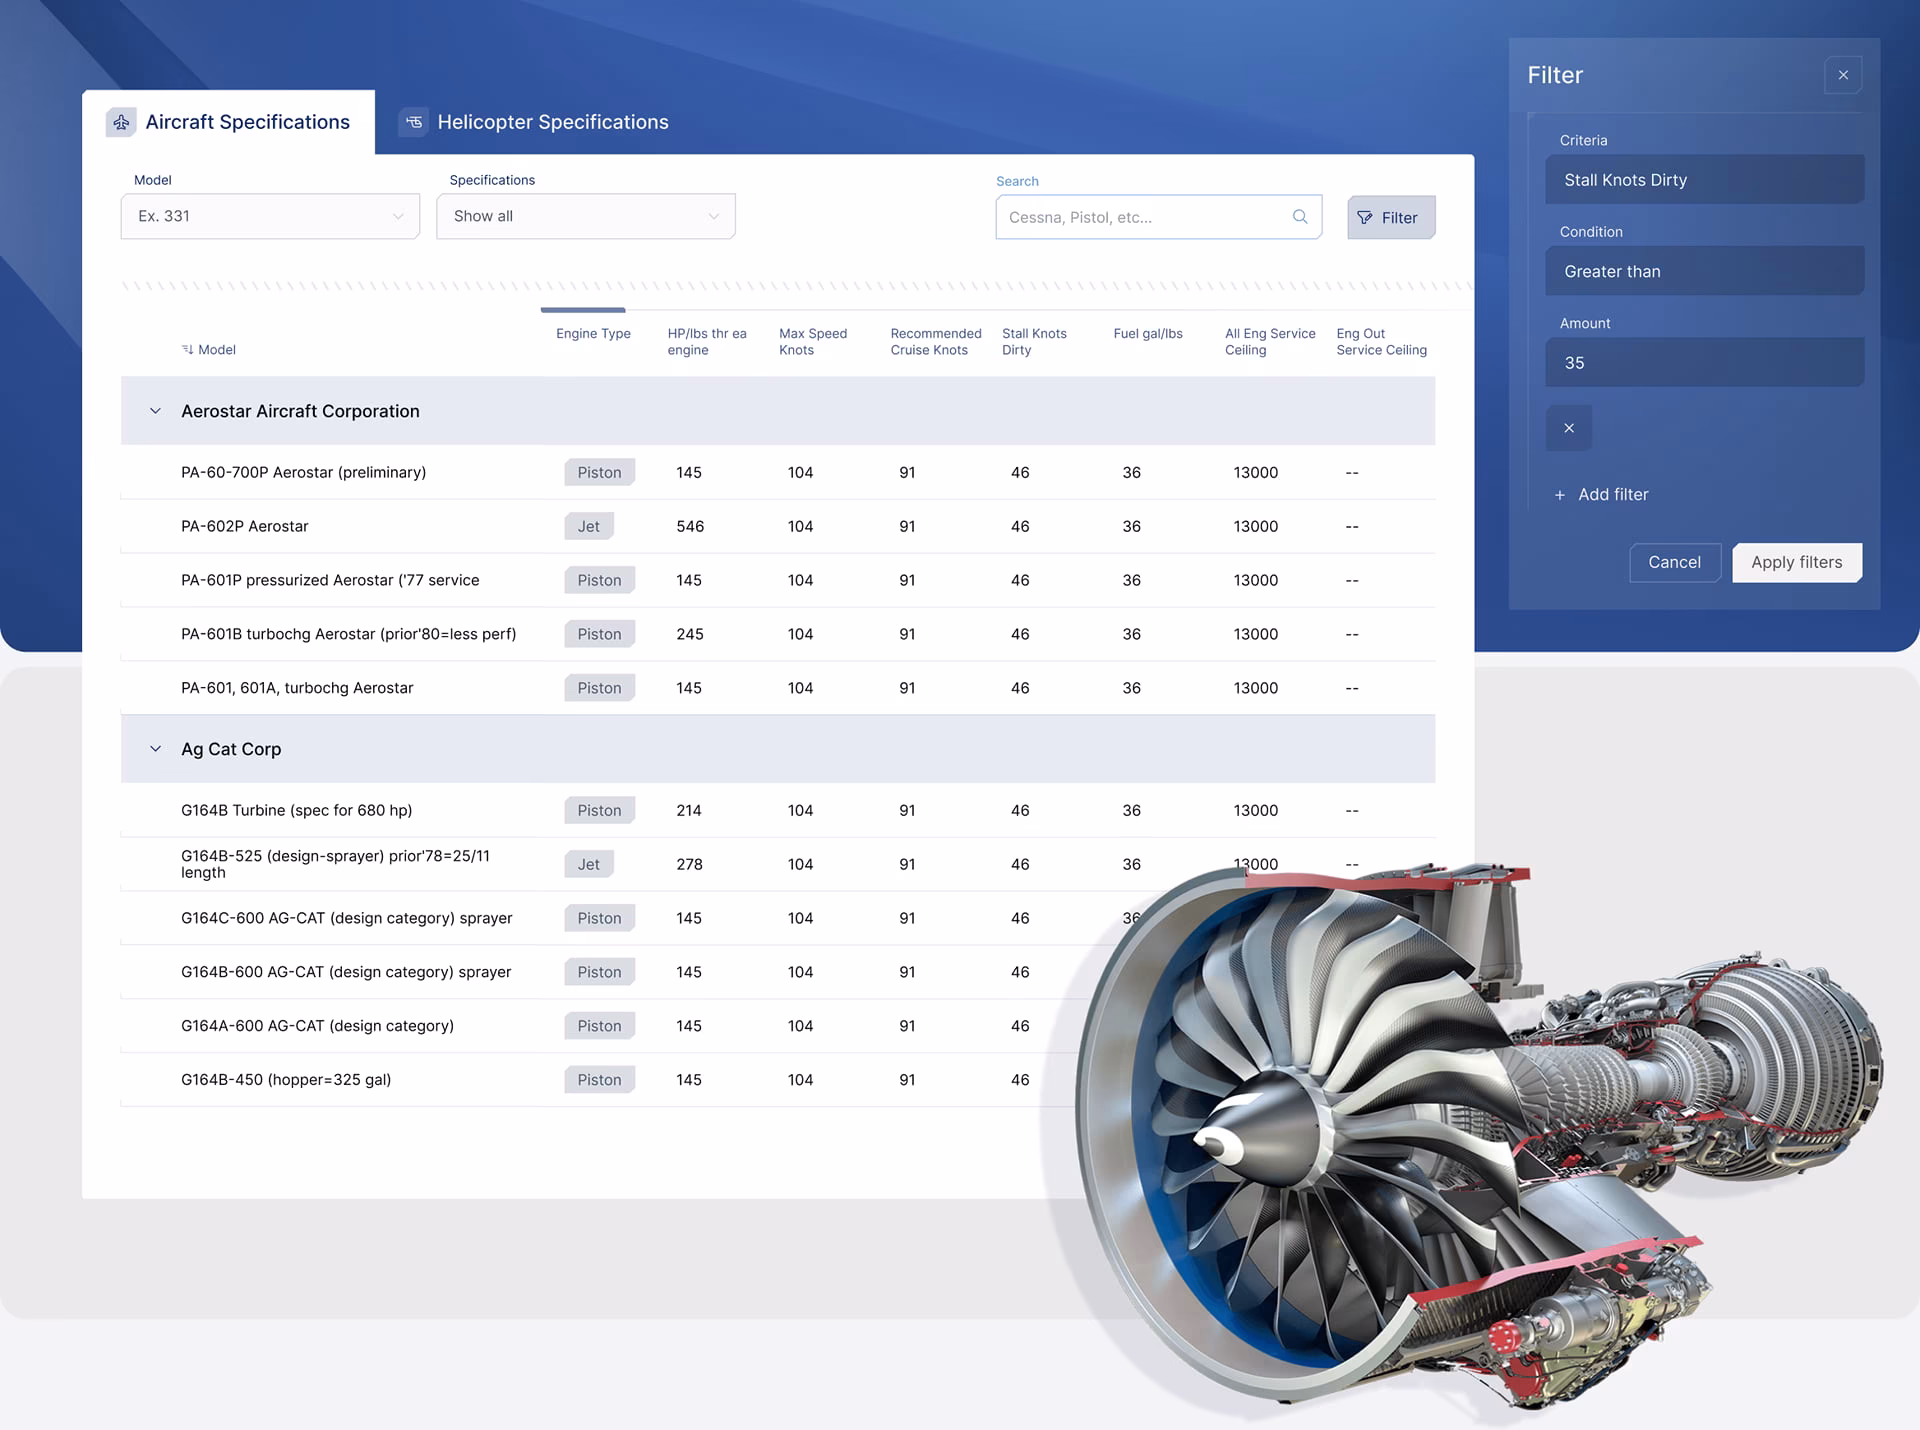The height and width of the screenshot is (1430, 1920).
Task: Open the Condition field Greater than
Action: [1703, 271]
